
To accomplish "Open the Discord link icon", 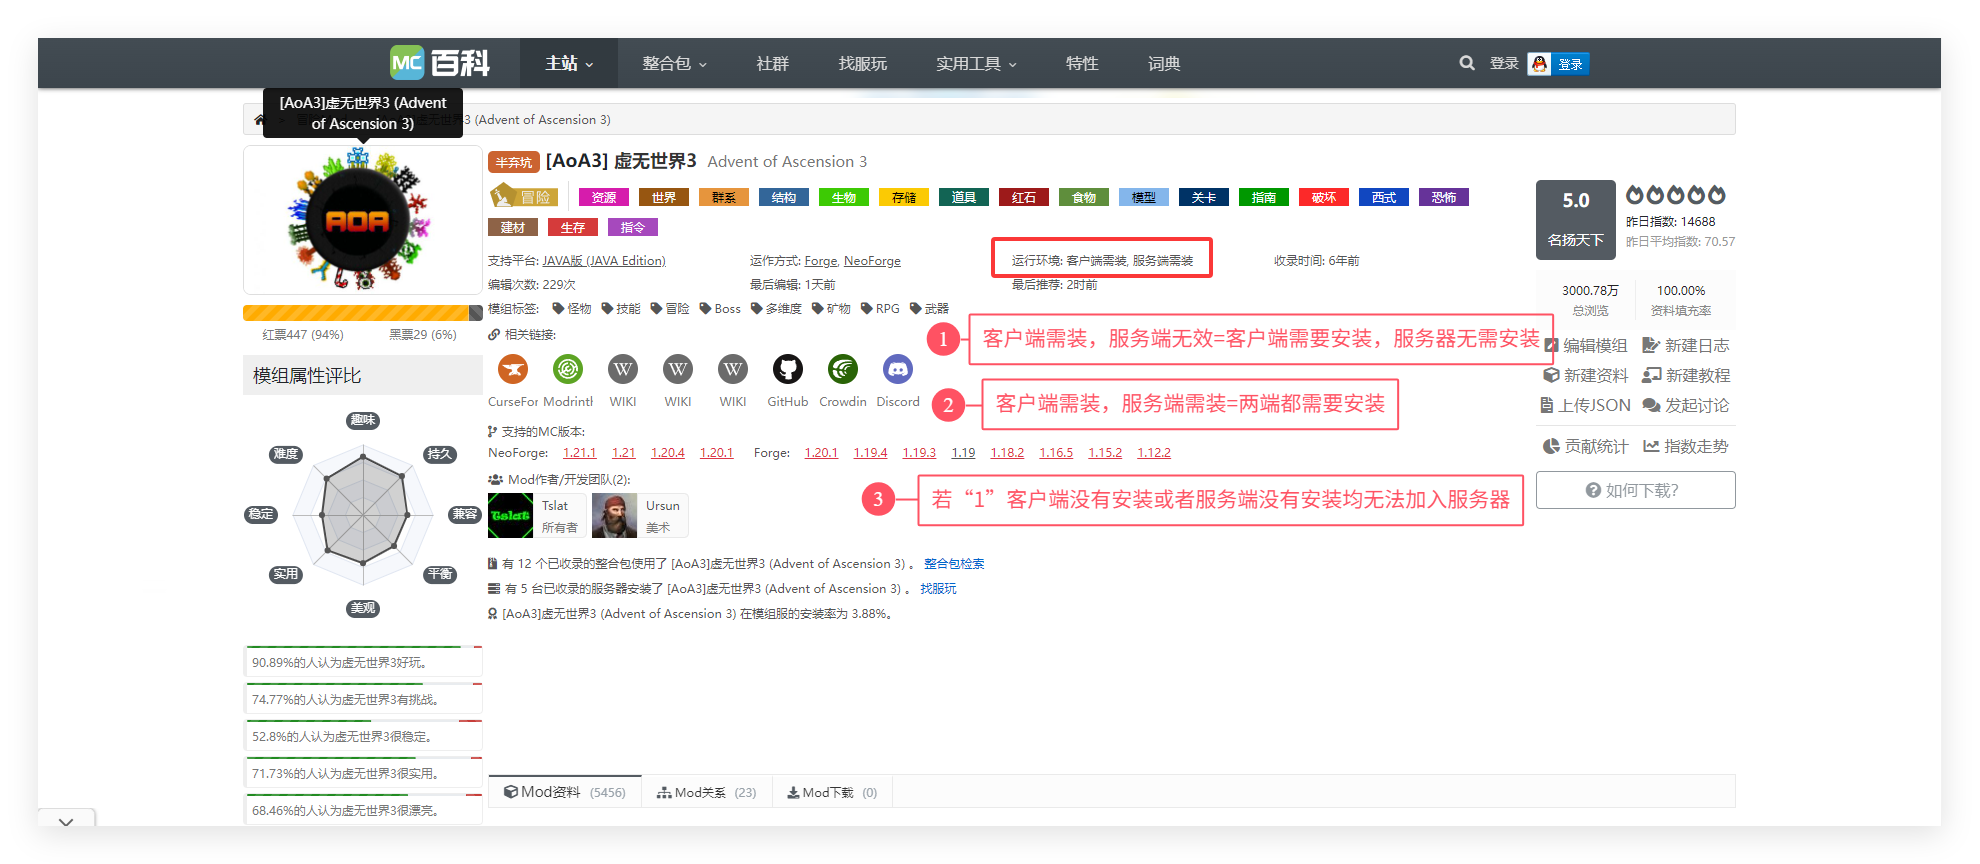I will 898,369.
